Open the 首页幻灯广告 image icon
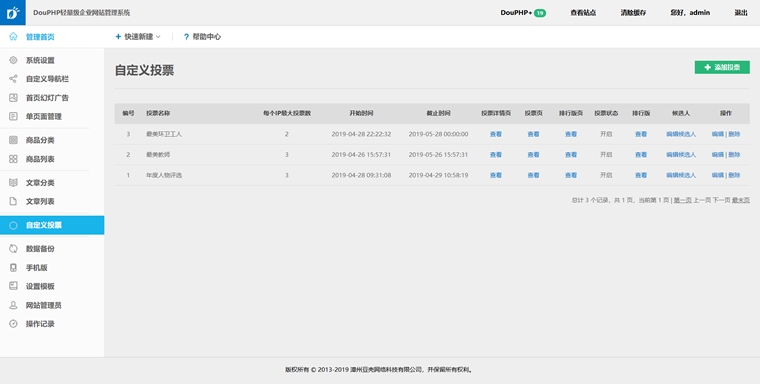Screen dimensions: 760x384 coord(13,97)
